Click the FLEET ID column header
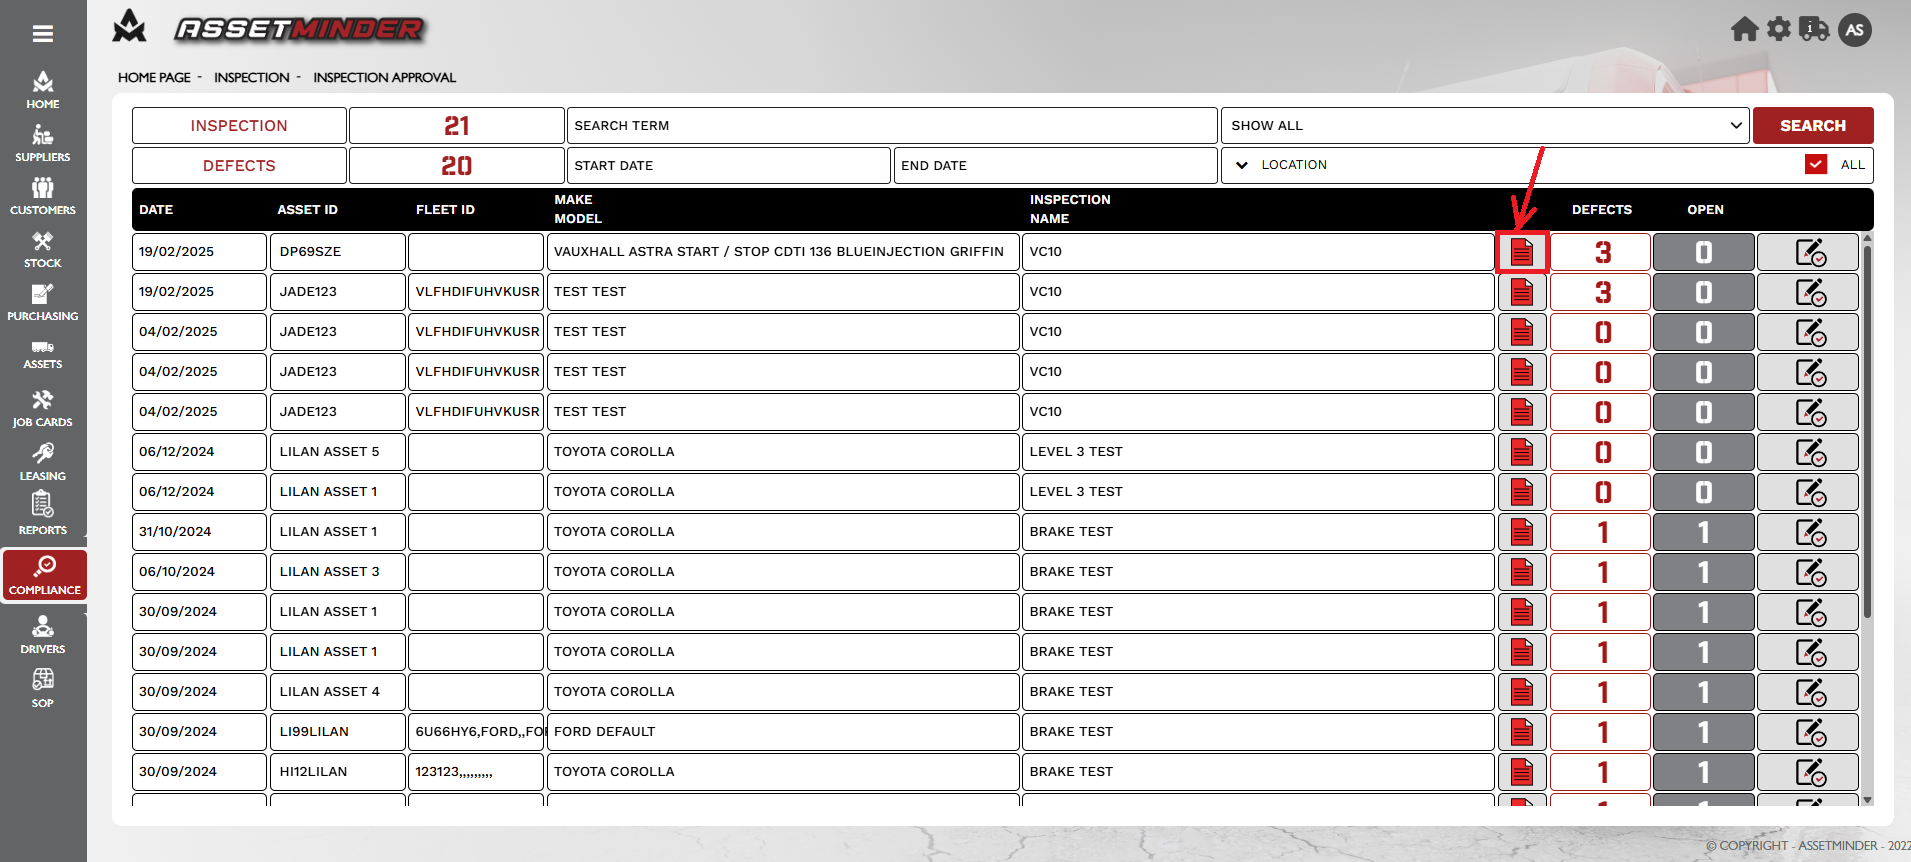Viewport: 1911px width, 862px height. [x=445, y=210]
